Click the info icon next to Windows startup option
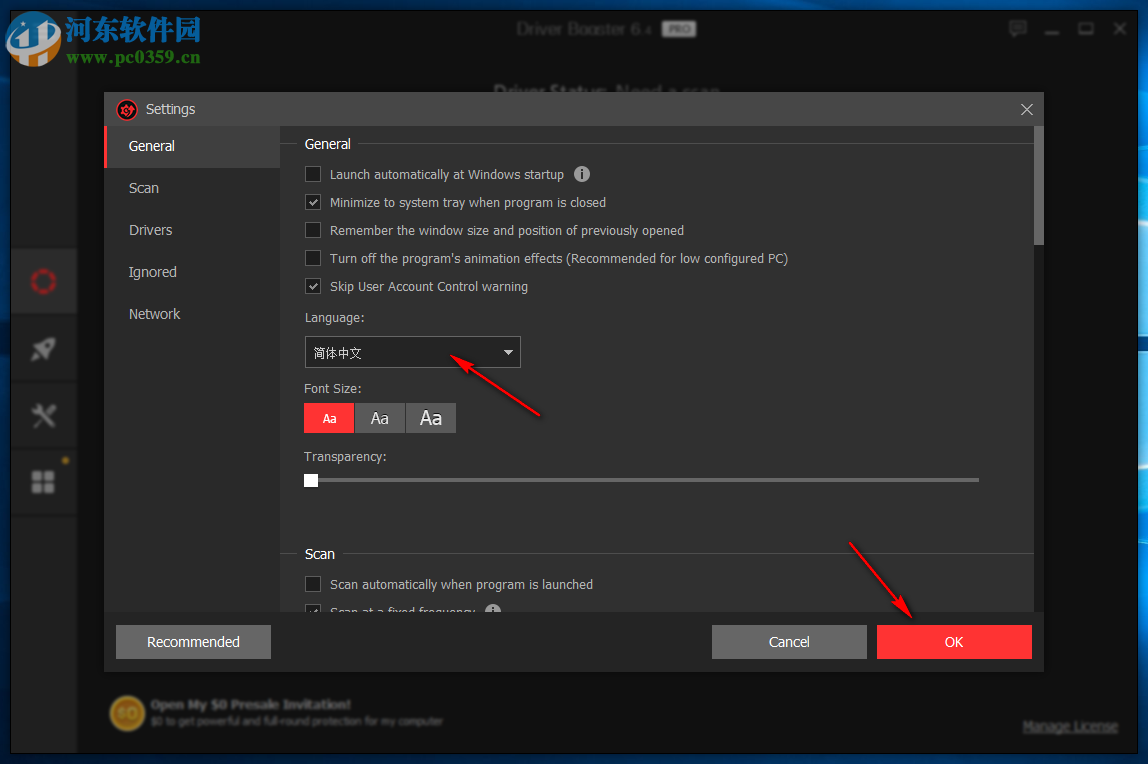The width and height of the screenshot is (1148, 764). (x=581, y=174)
